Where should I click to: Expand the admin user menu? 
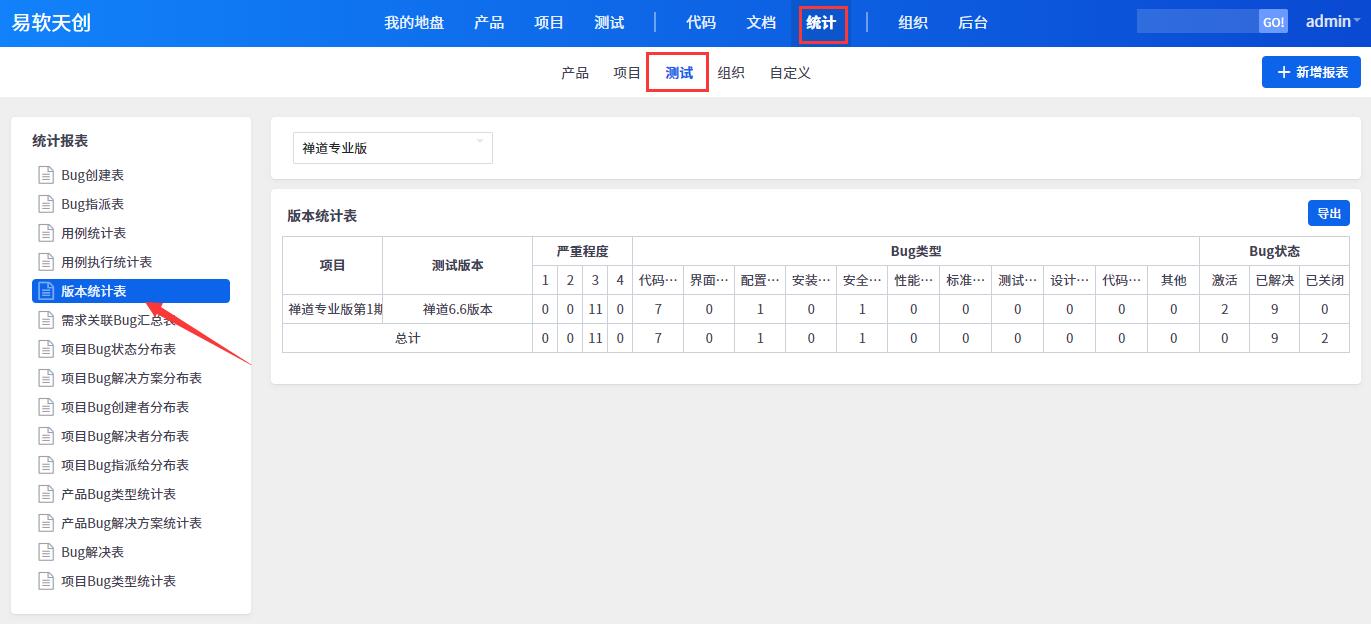pyautogui.click(x=1333, y=22)
